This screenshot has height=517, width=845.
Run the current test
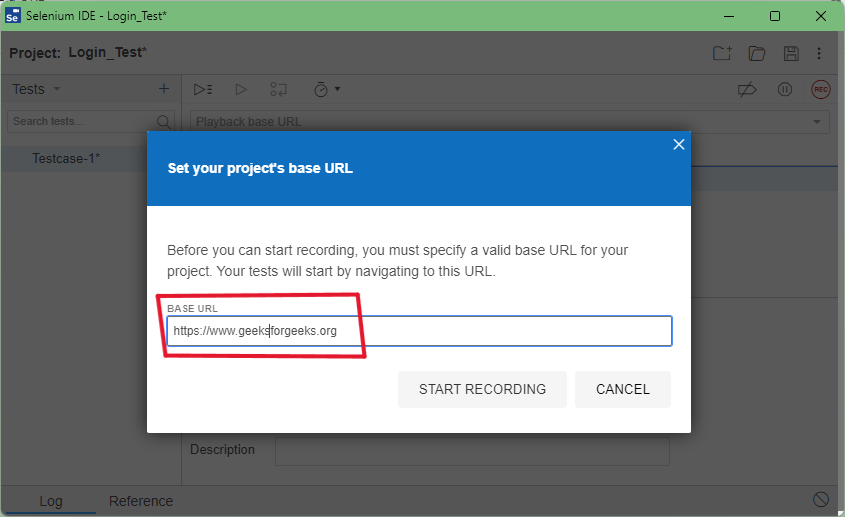pyautogui.click(x=241, y=89)
